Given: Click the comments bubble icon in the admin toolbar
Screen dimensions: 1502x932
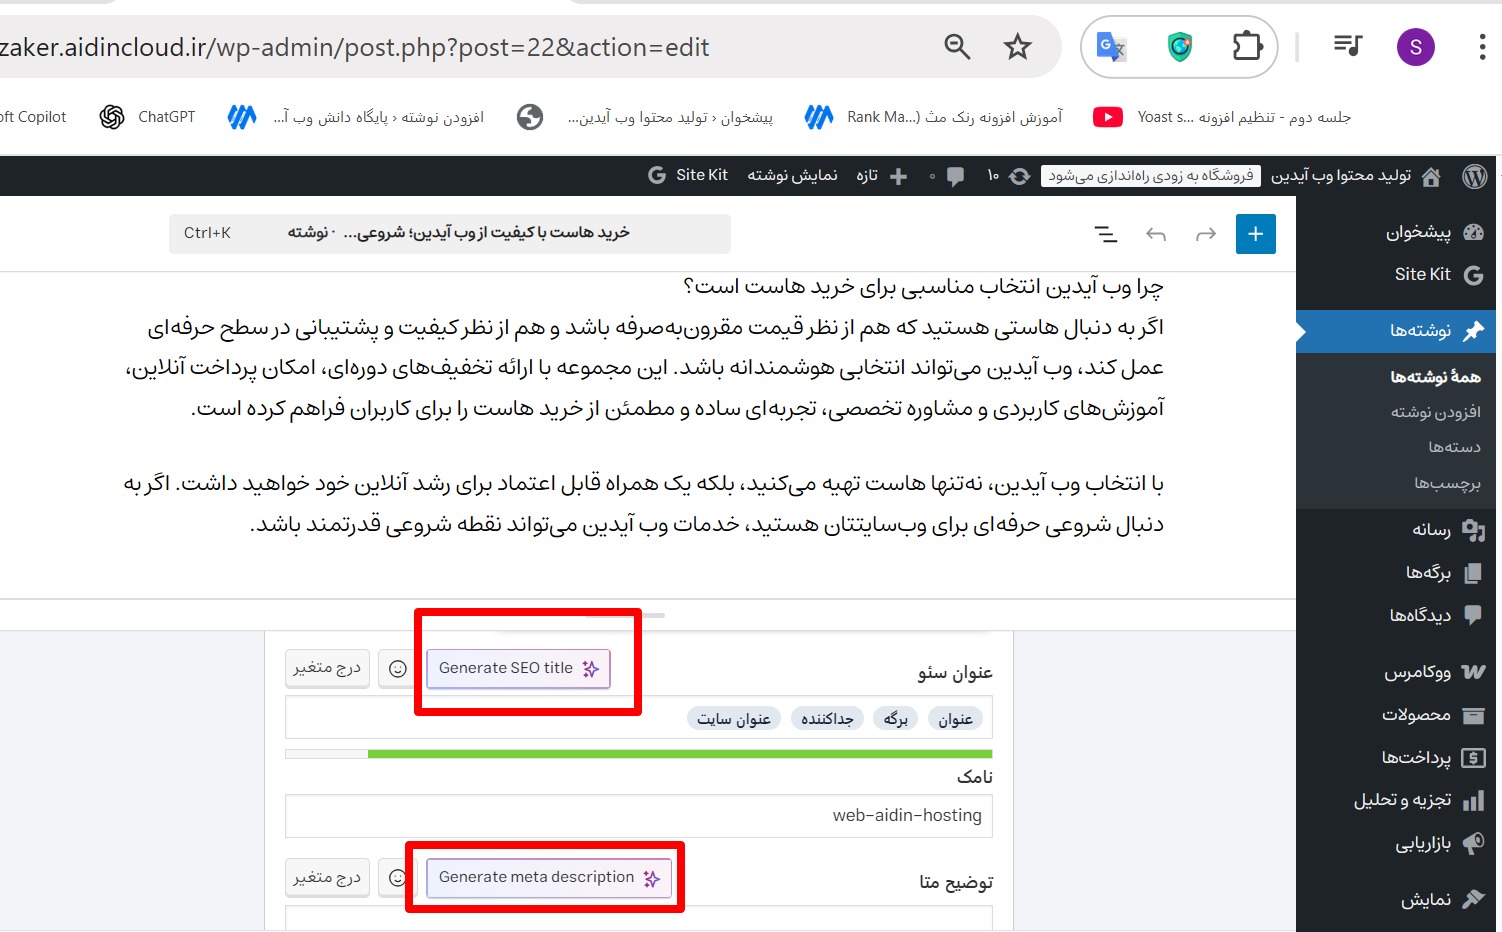Looking at the screenshot, I should 954,176.
